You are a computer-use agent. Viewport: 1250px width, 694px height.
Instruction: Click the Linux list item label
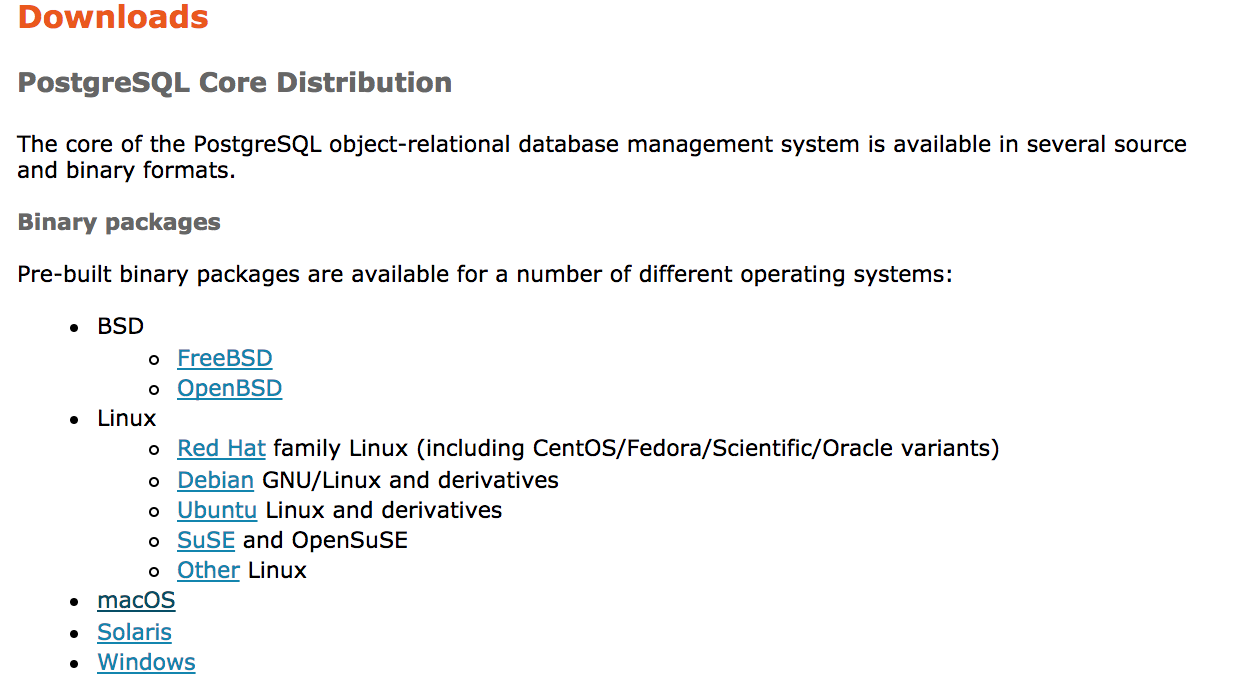(126, 418)
